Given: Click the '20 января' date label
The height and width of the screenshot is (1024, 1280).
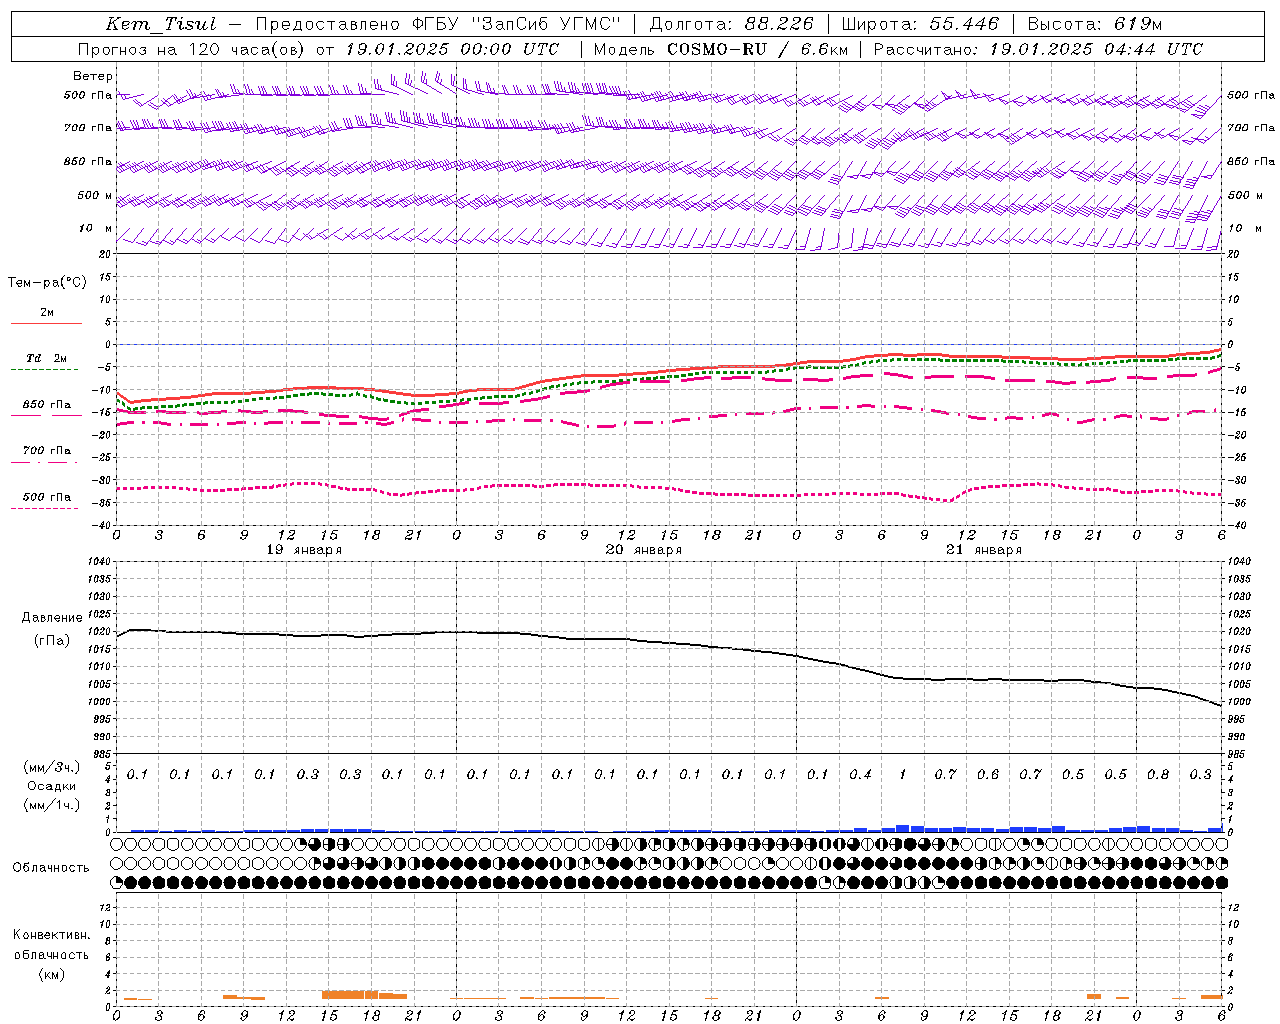Looking at the screenshot, I should [x=644, y=550].
